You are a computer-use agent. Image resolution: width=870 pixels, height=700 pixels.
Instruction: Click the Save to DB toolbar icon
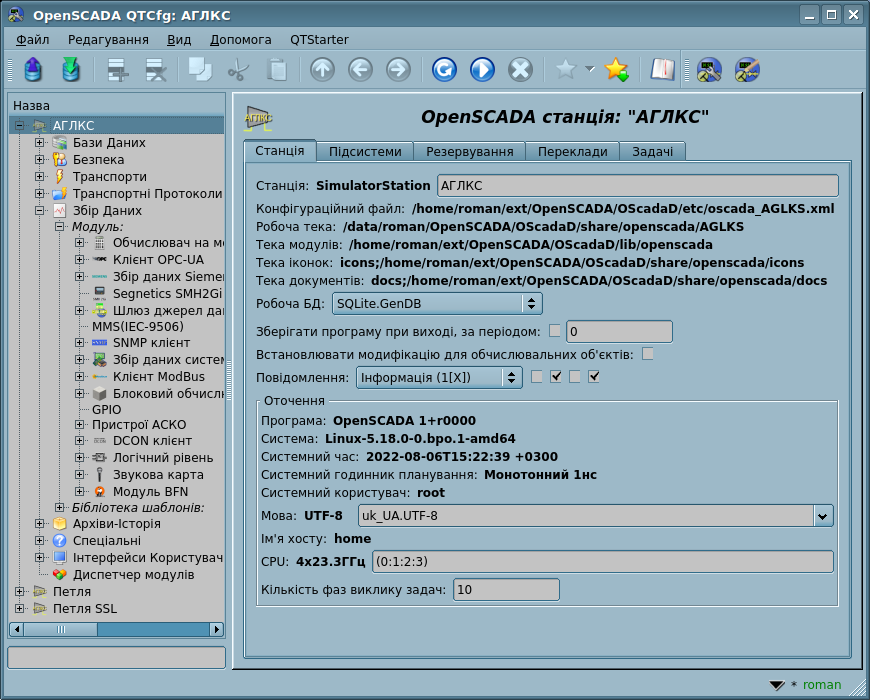(70, 69)
